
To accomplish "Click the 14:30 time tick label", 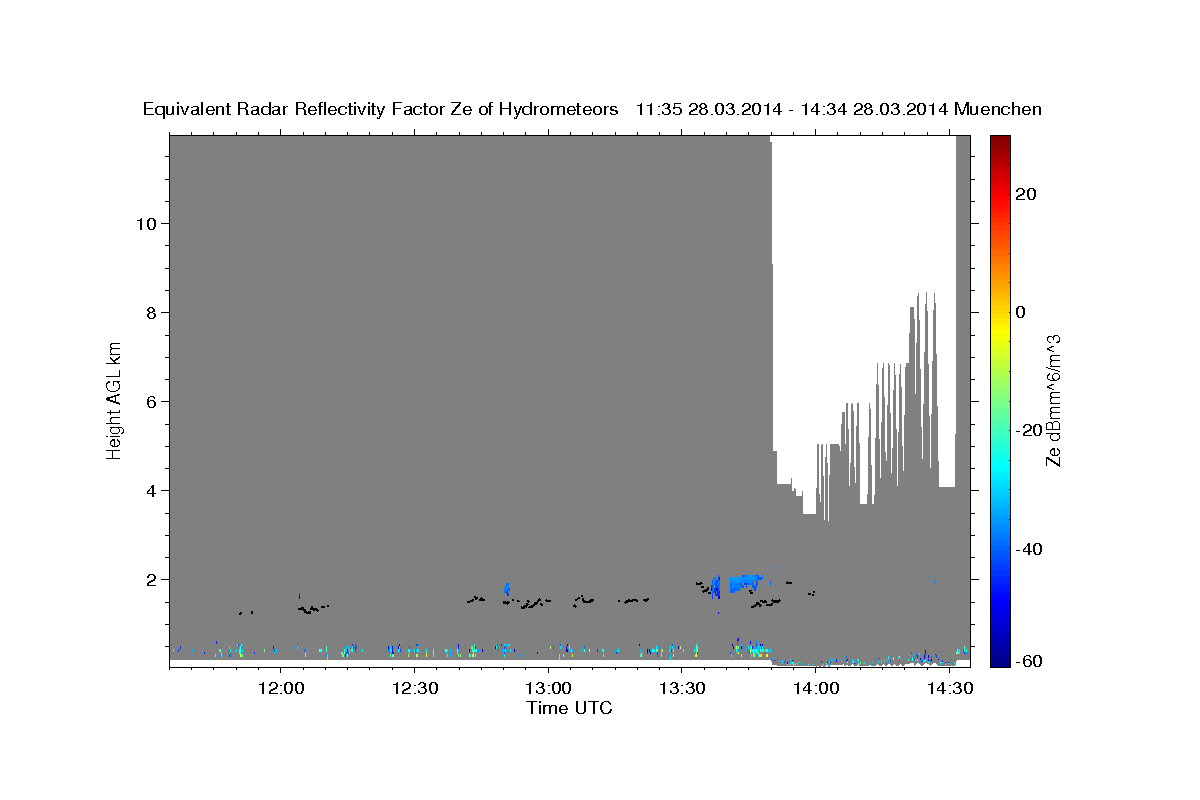I will 950,689.
